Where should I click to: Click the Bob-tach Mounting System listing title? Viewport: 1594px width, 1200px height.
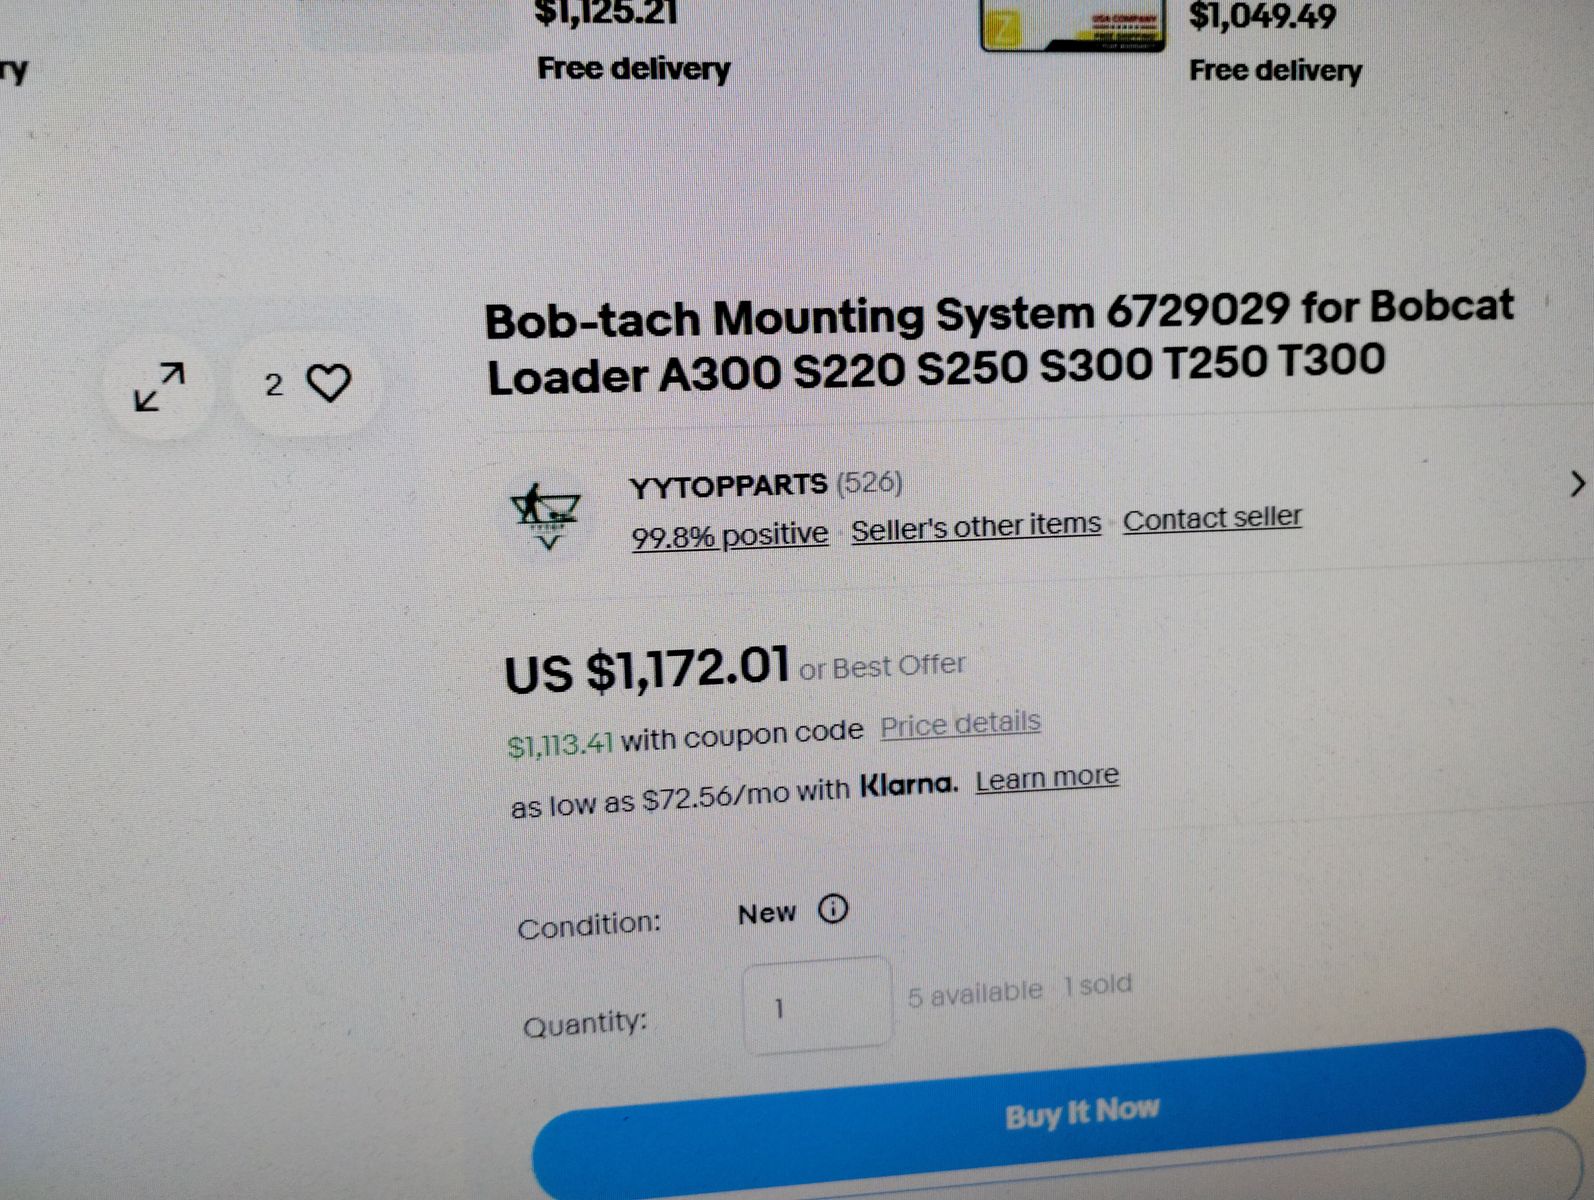point(997,342)
